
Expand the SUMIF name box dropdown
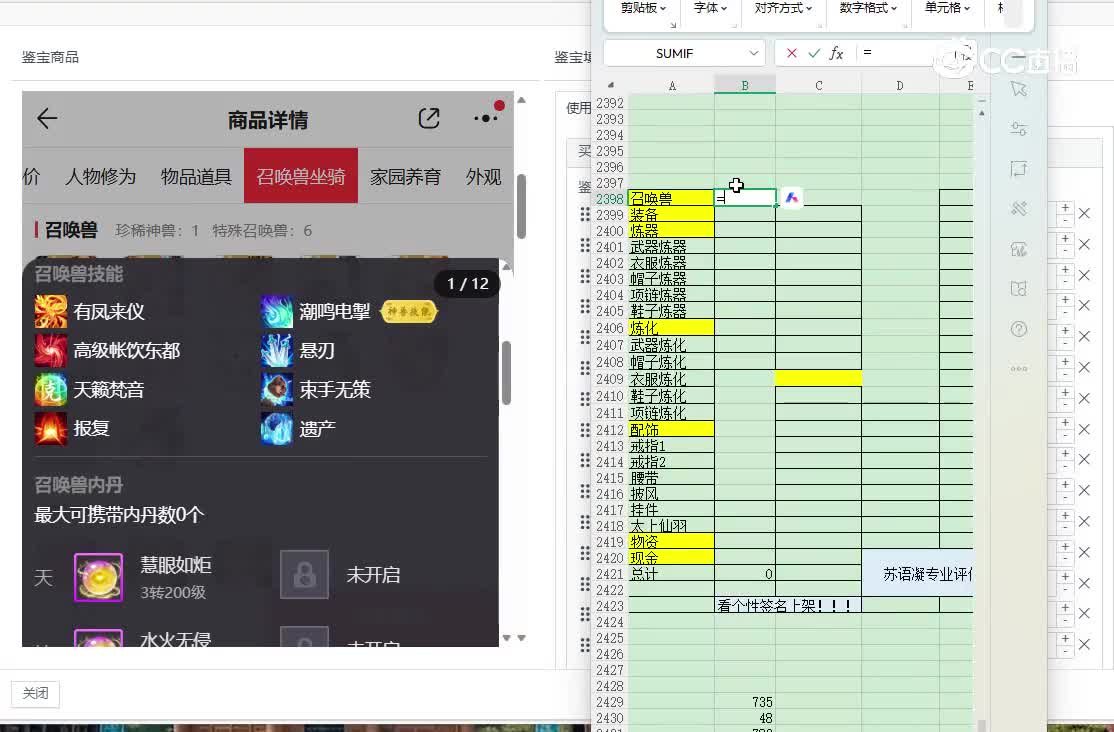753,53
